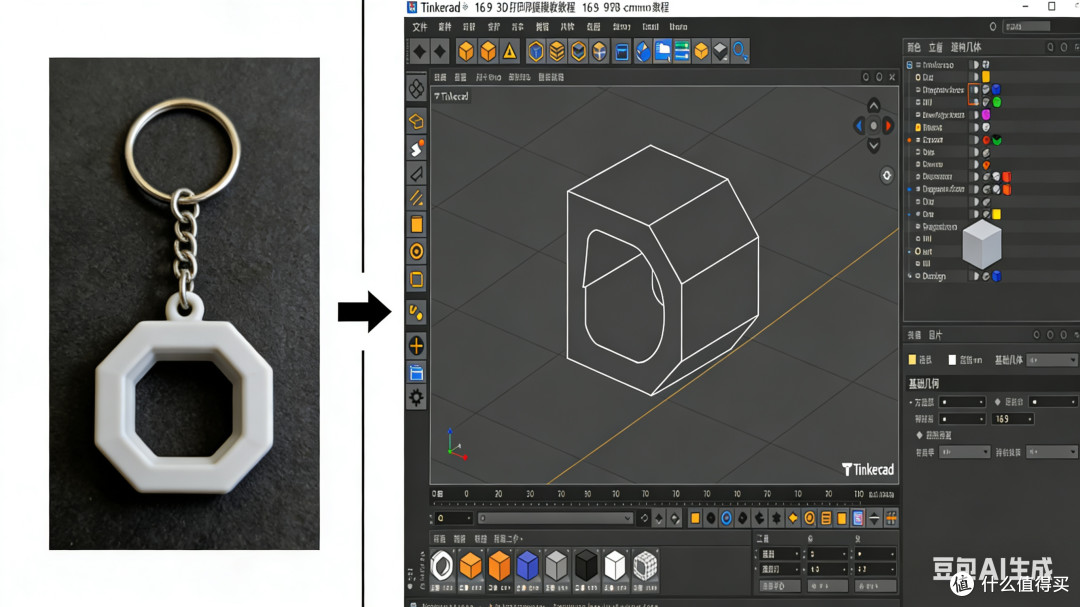Click the blue water-drop shaped icon in top toolbar
Screen dimensions: 1080x607
[x=643, y=51]
